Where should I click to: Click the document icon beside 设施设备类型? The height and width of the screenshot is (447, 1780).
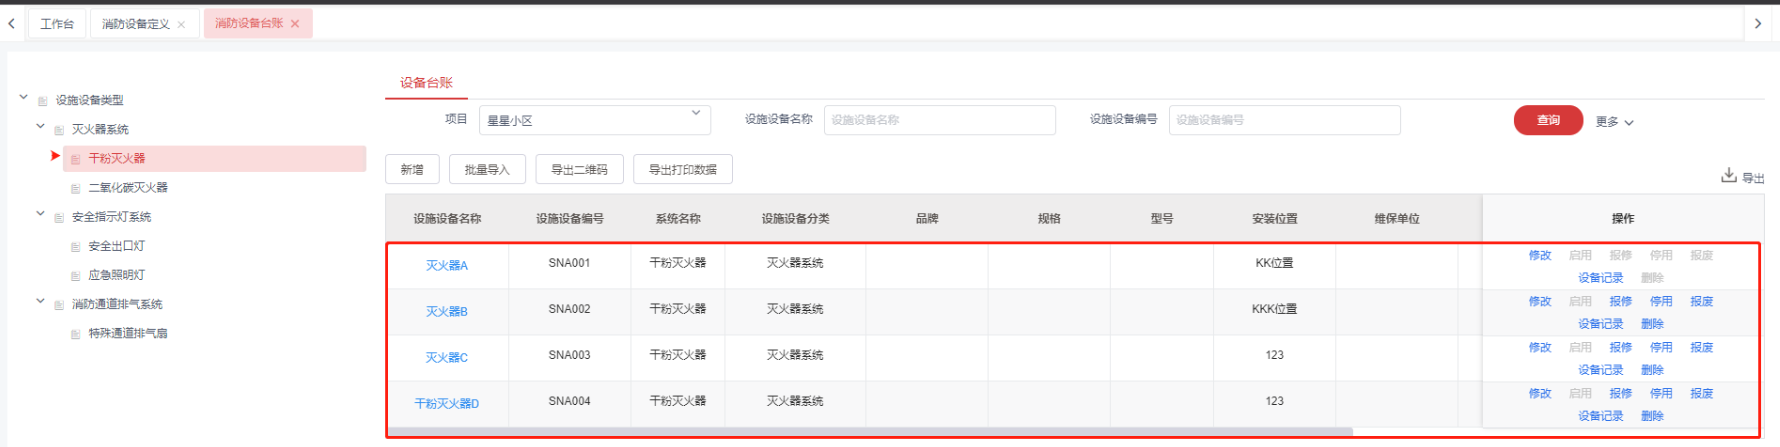43,101
